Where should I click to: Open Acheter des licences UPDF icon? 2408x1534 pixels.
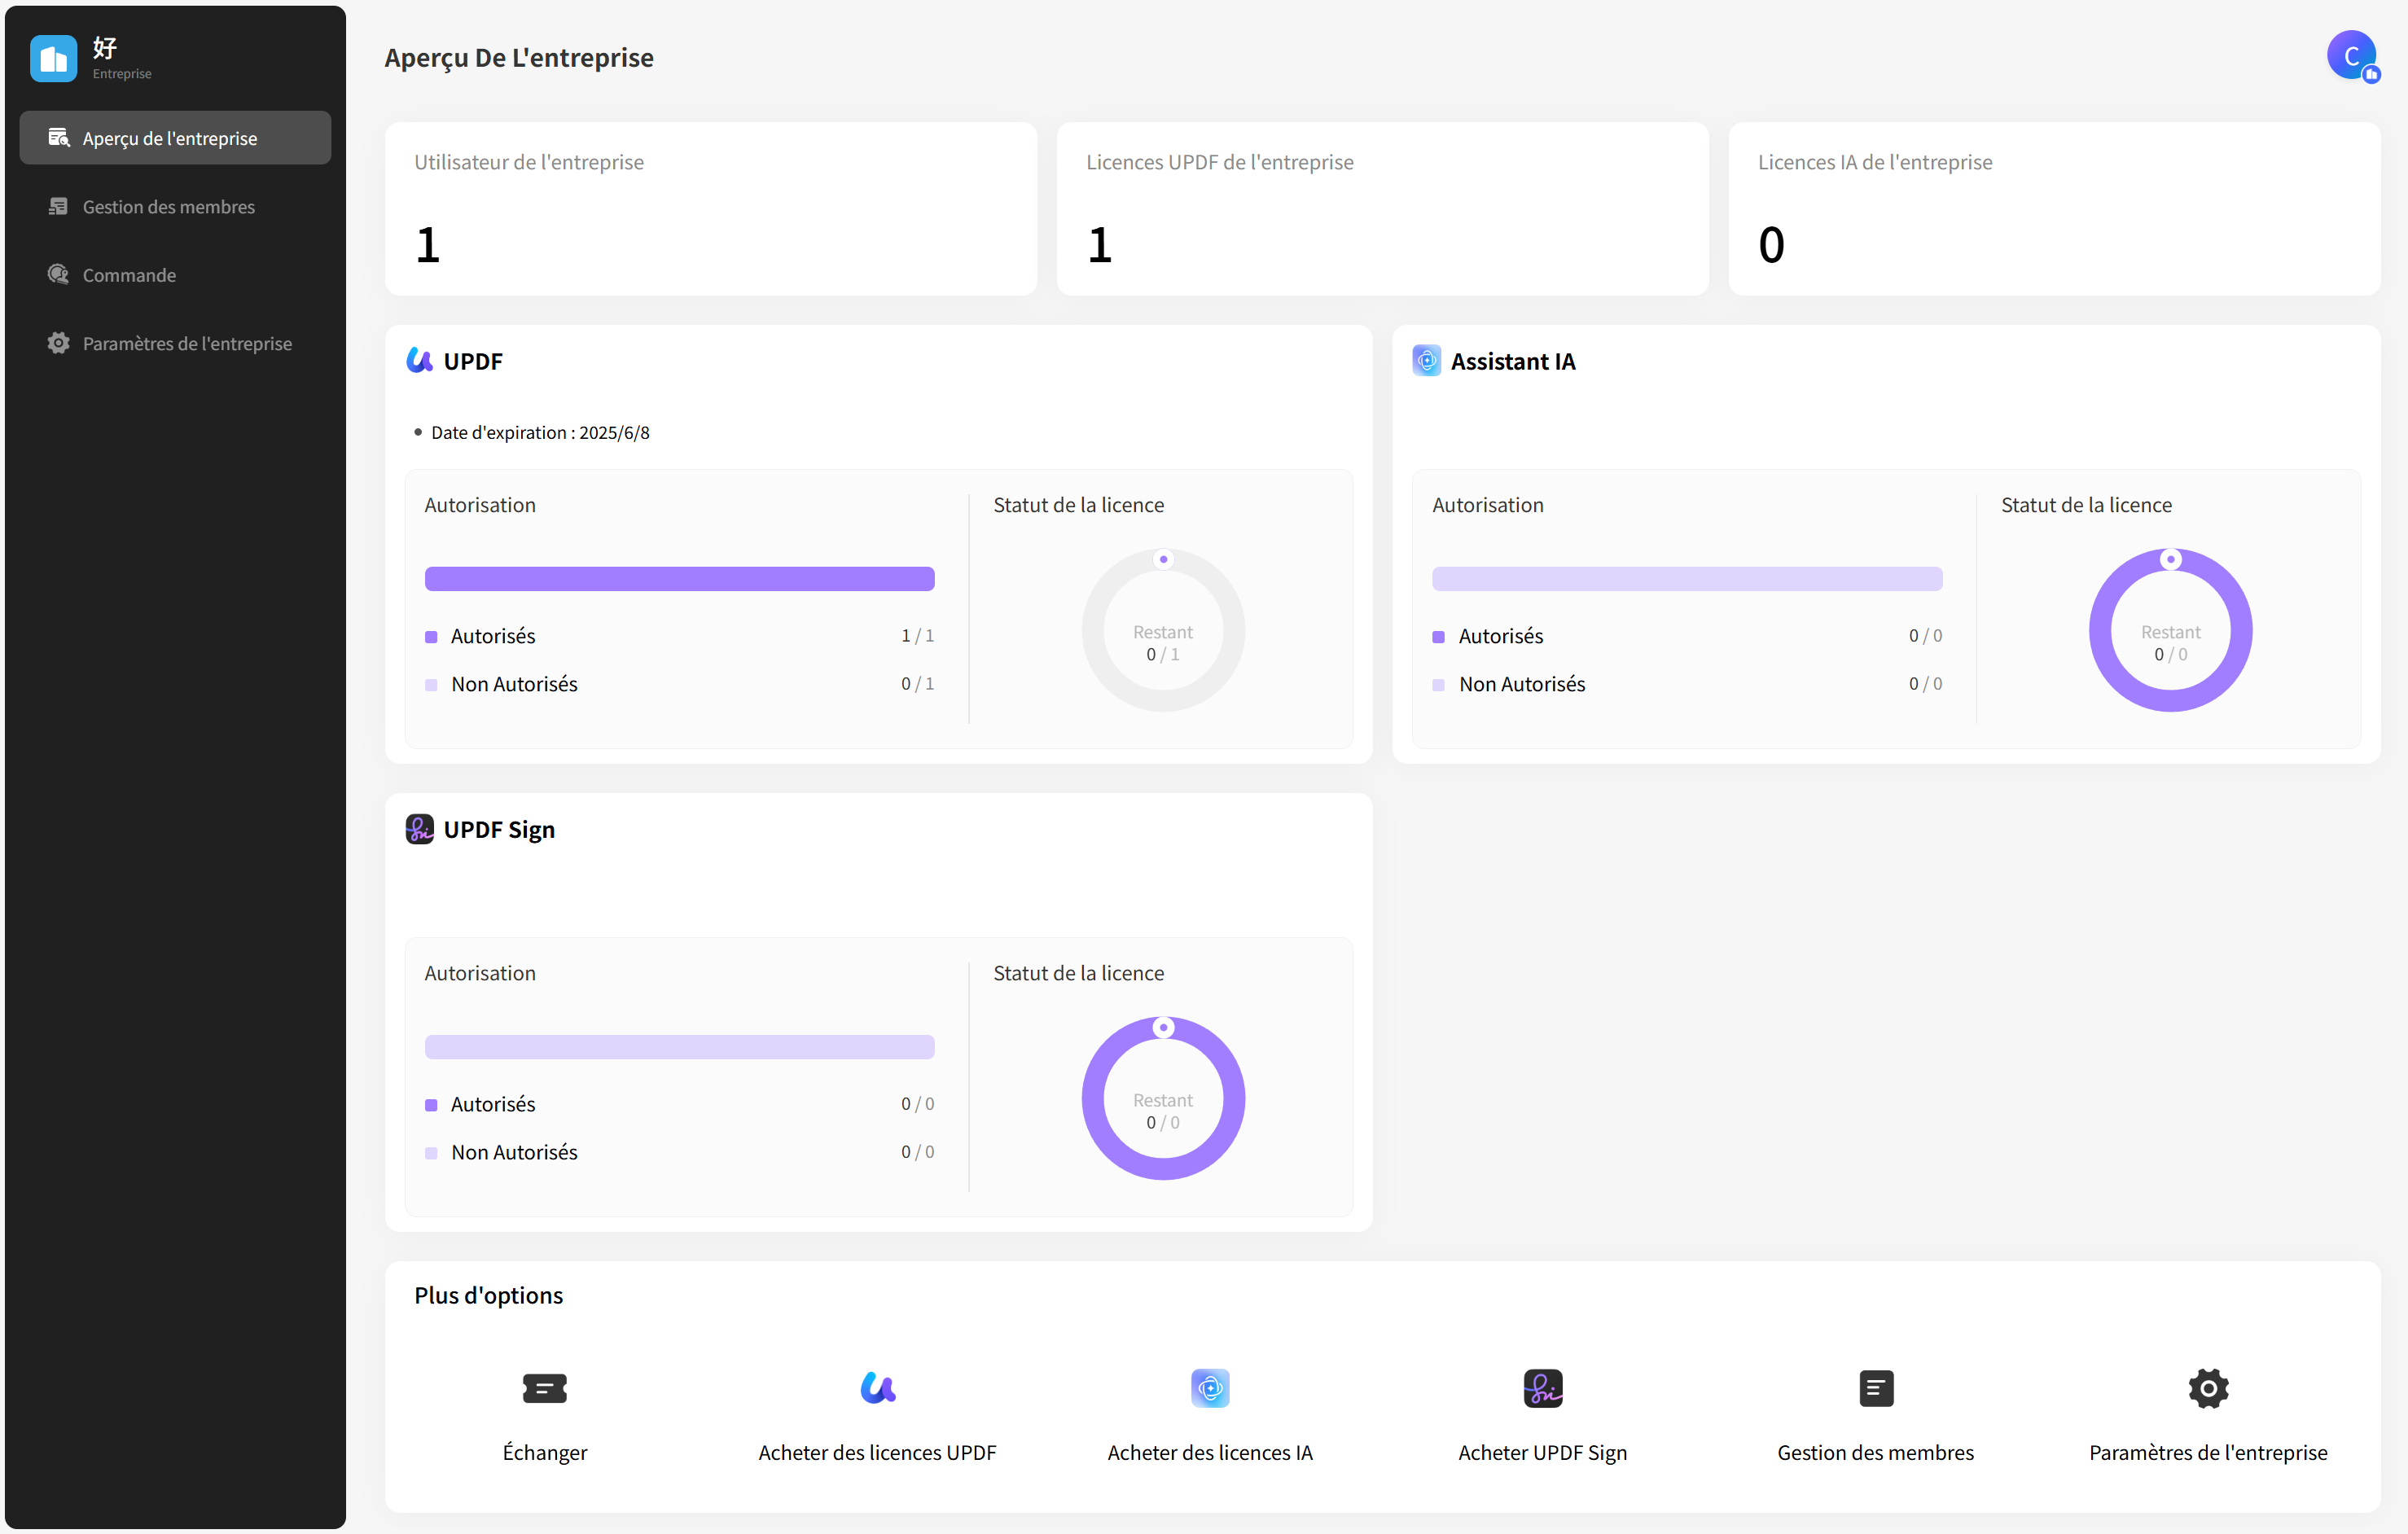pos(877,1388)
